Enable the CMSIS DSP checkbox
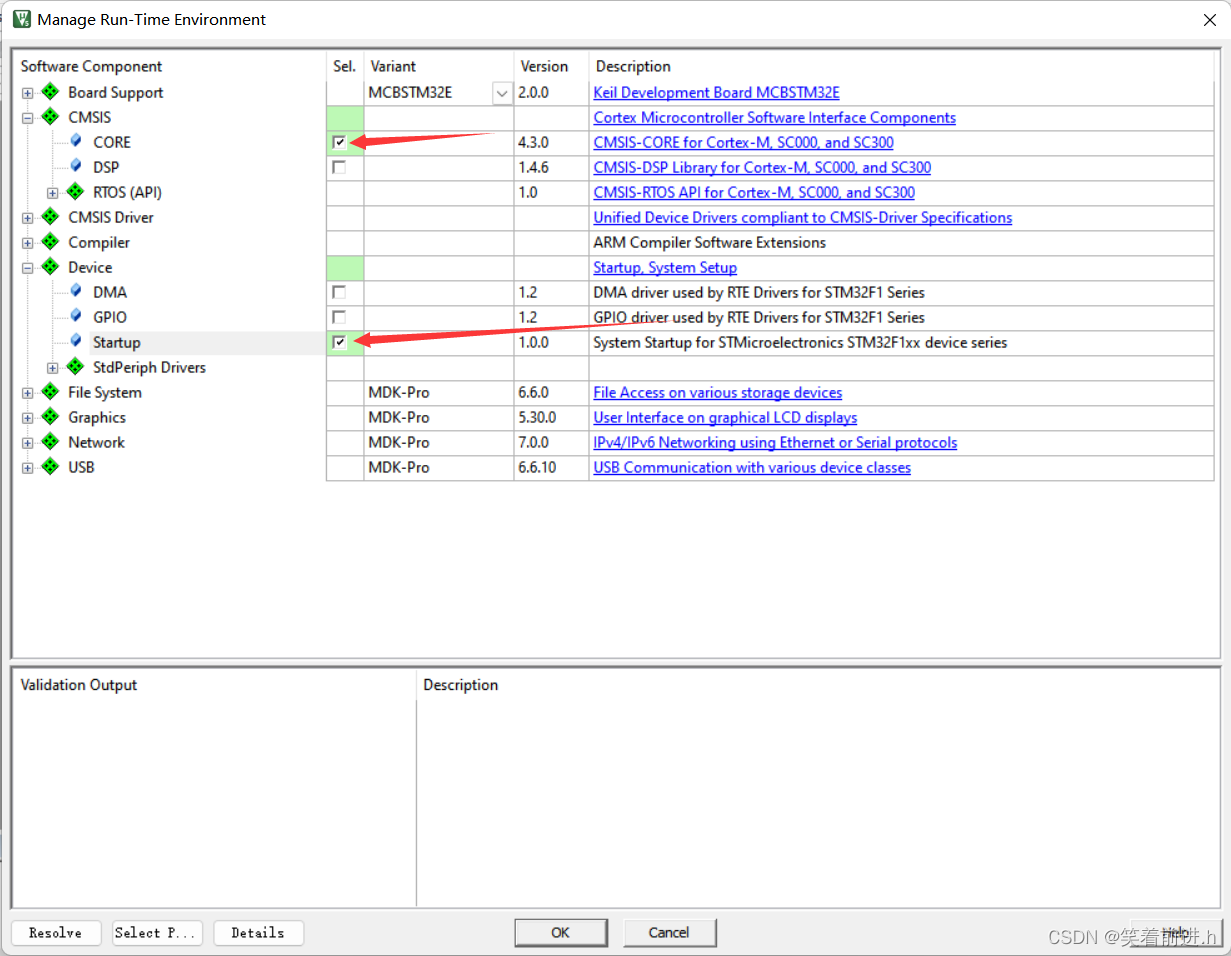 coord(340,167)
